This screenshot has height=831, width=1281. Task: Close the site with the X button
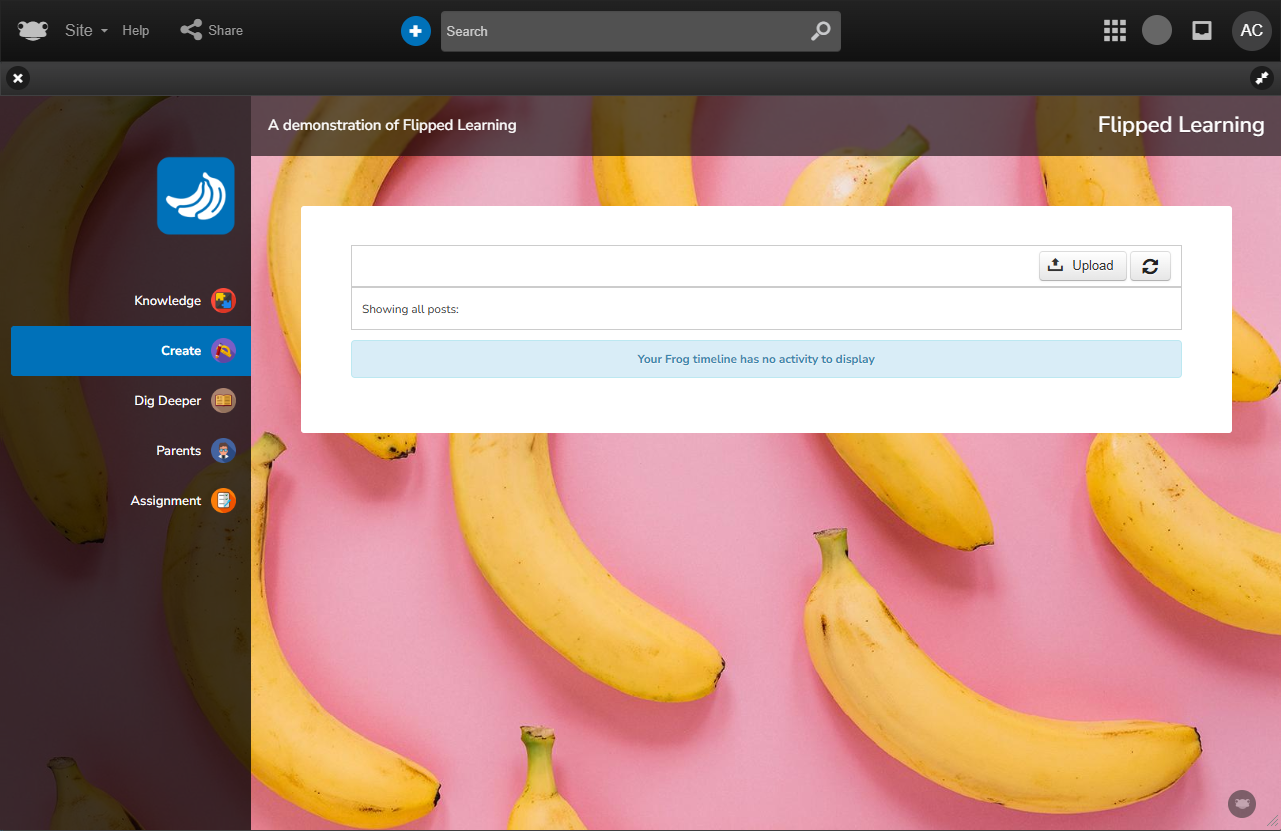pos(18,78)
